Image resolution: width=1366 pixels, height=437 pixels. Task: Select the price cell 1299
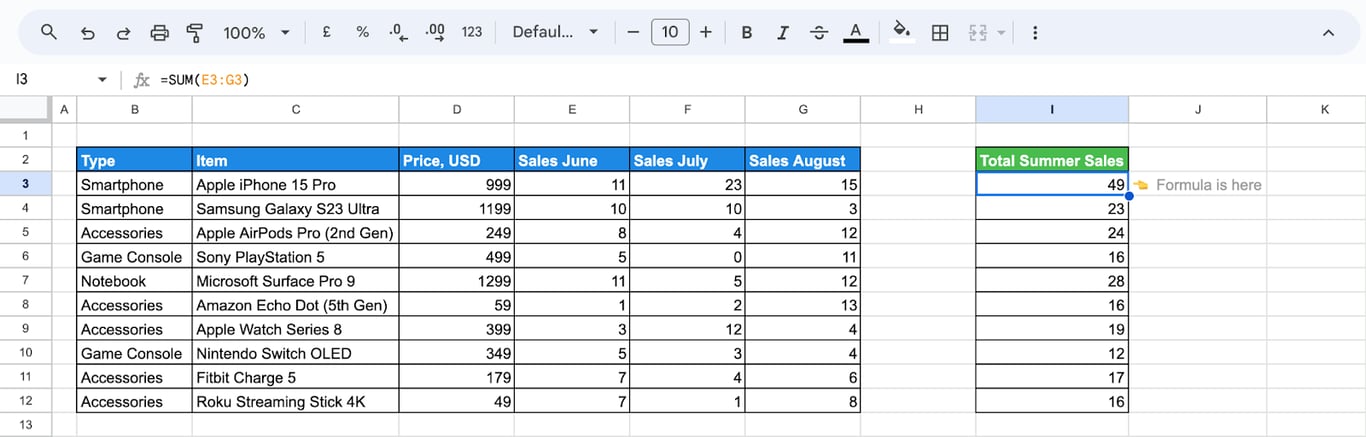point(457,281)
